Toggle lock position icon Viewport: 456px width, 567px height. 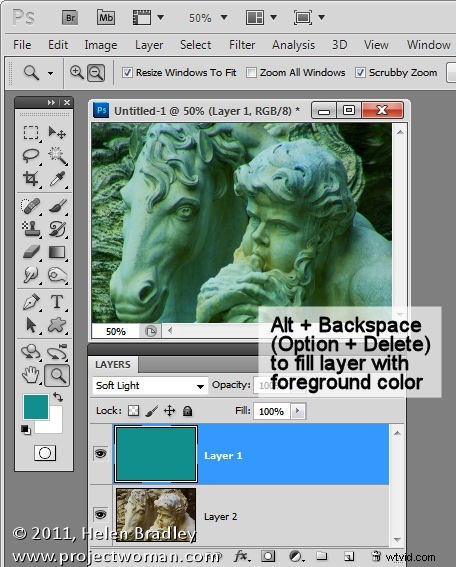pos(170,411)
